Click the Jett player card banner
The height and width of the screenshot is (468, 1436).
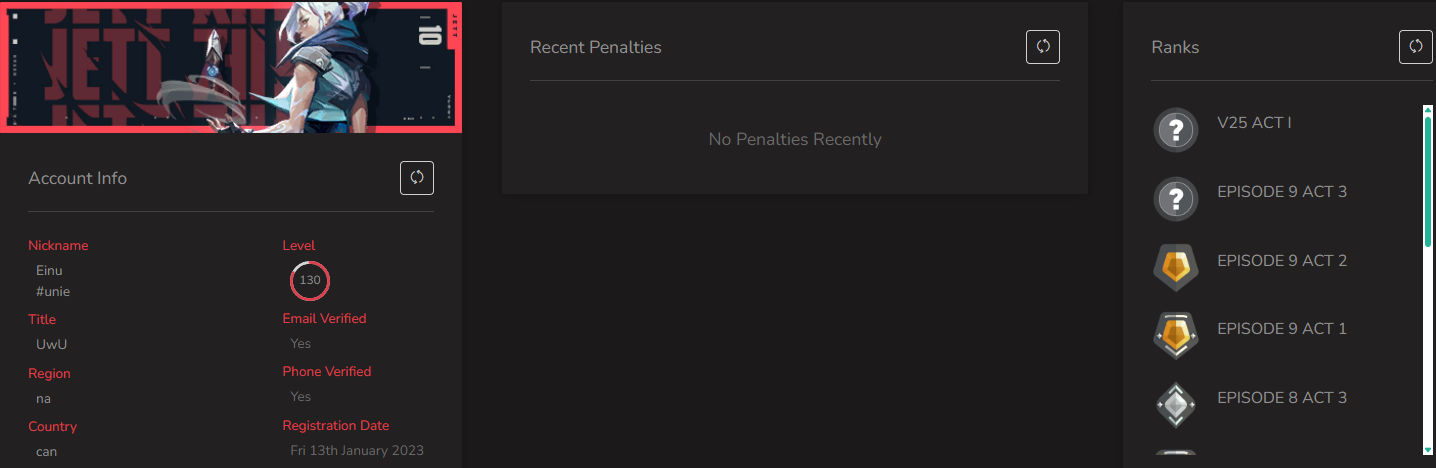pos(230,66)
